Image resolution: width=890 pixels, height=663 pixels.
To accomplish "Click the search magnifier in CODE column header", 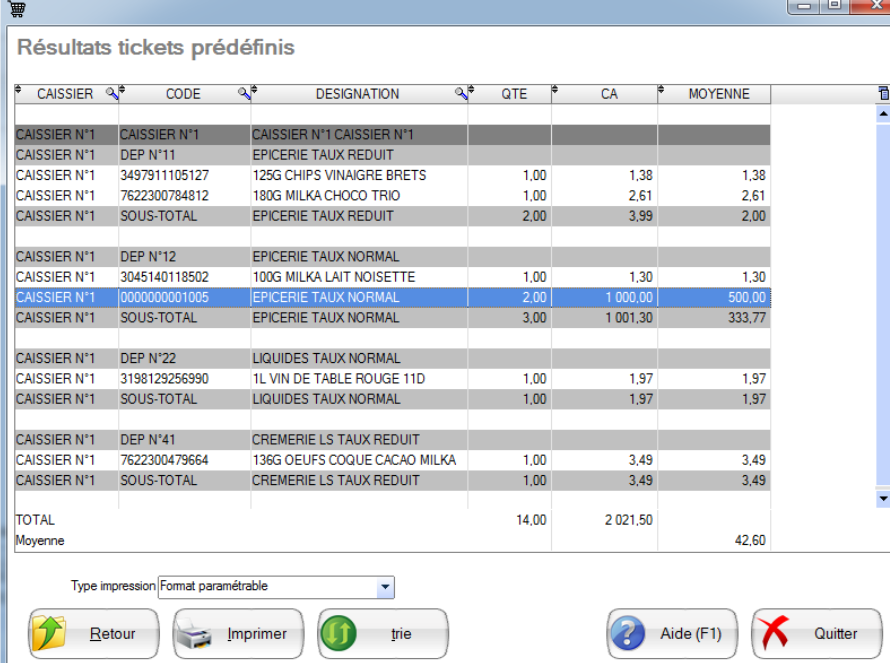I will 243,94.
